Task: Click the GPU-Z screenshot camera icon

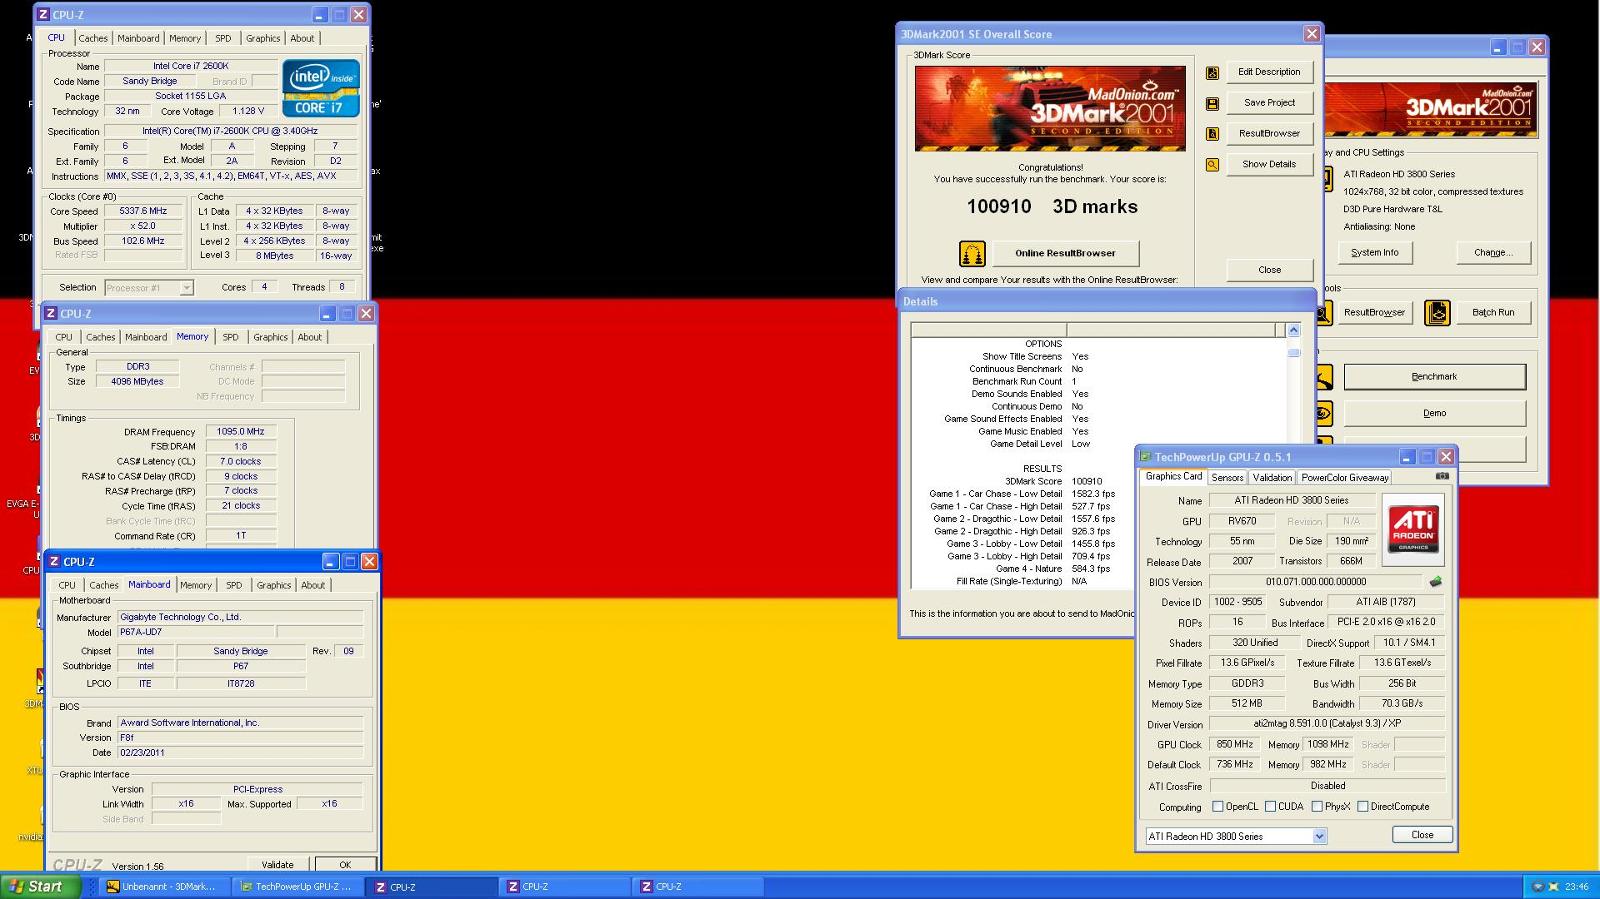Action: tap(1441, 477)
